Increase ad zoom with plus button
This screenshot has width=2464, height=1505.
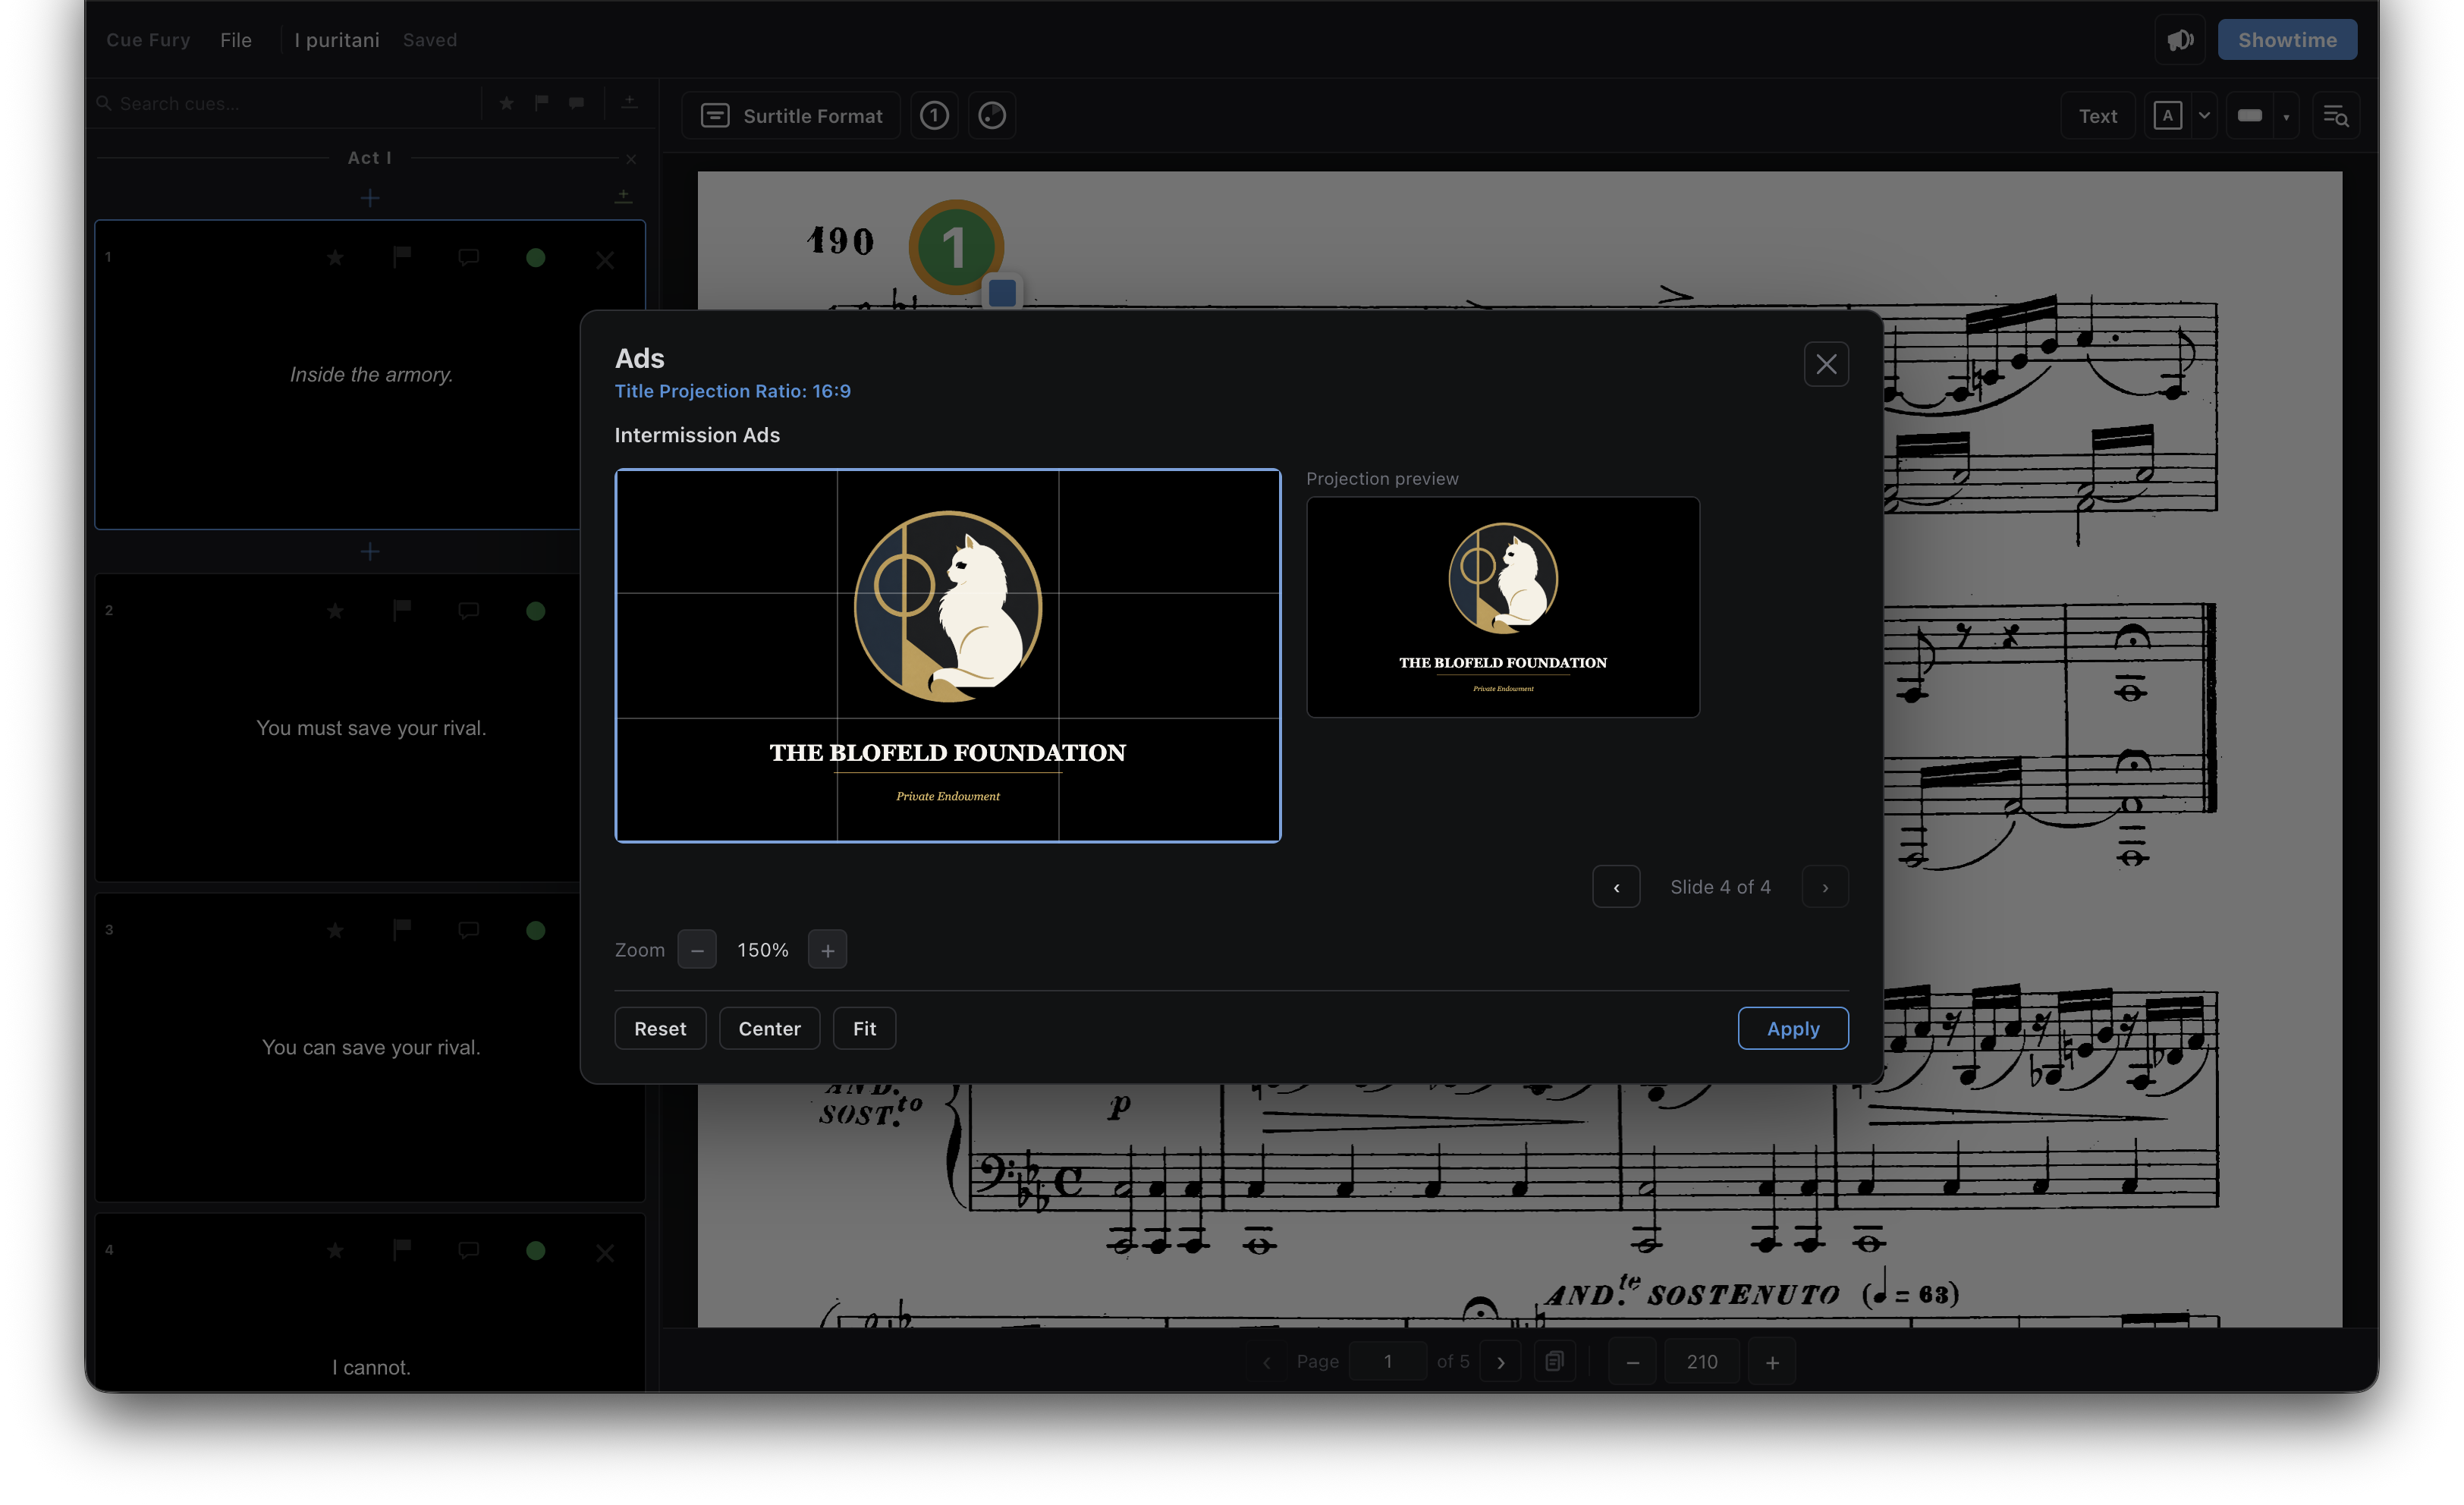point(827,950)
